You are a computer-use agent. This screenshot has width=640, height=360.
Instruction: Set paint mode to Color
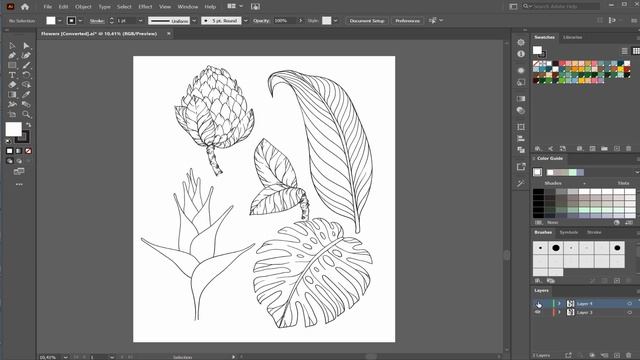[x=9, y=151]
